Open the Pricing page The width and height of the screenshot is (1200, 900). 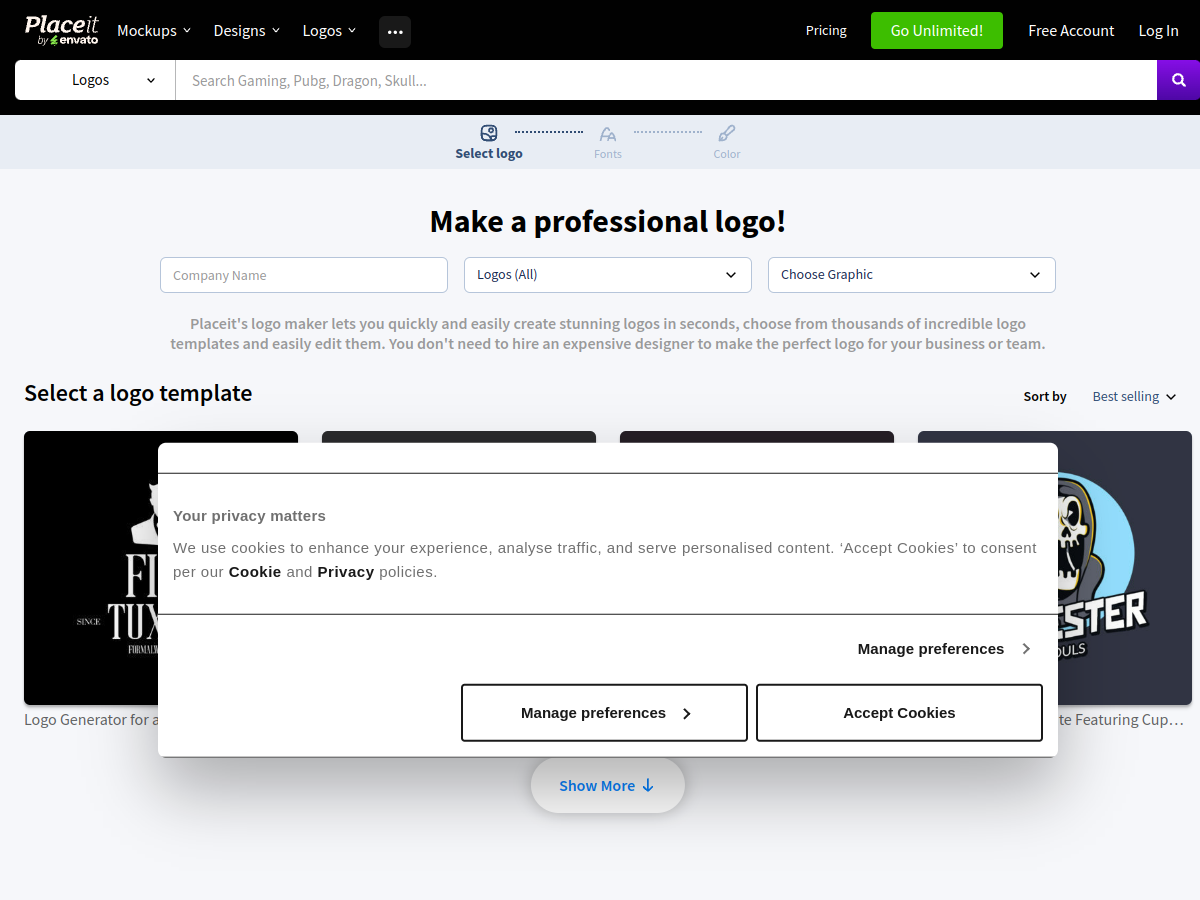[826, 30]
